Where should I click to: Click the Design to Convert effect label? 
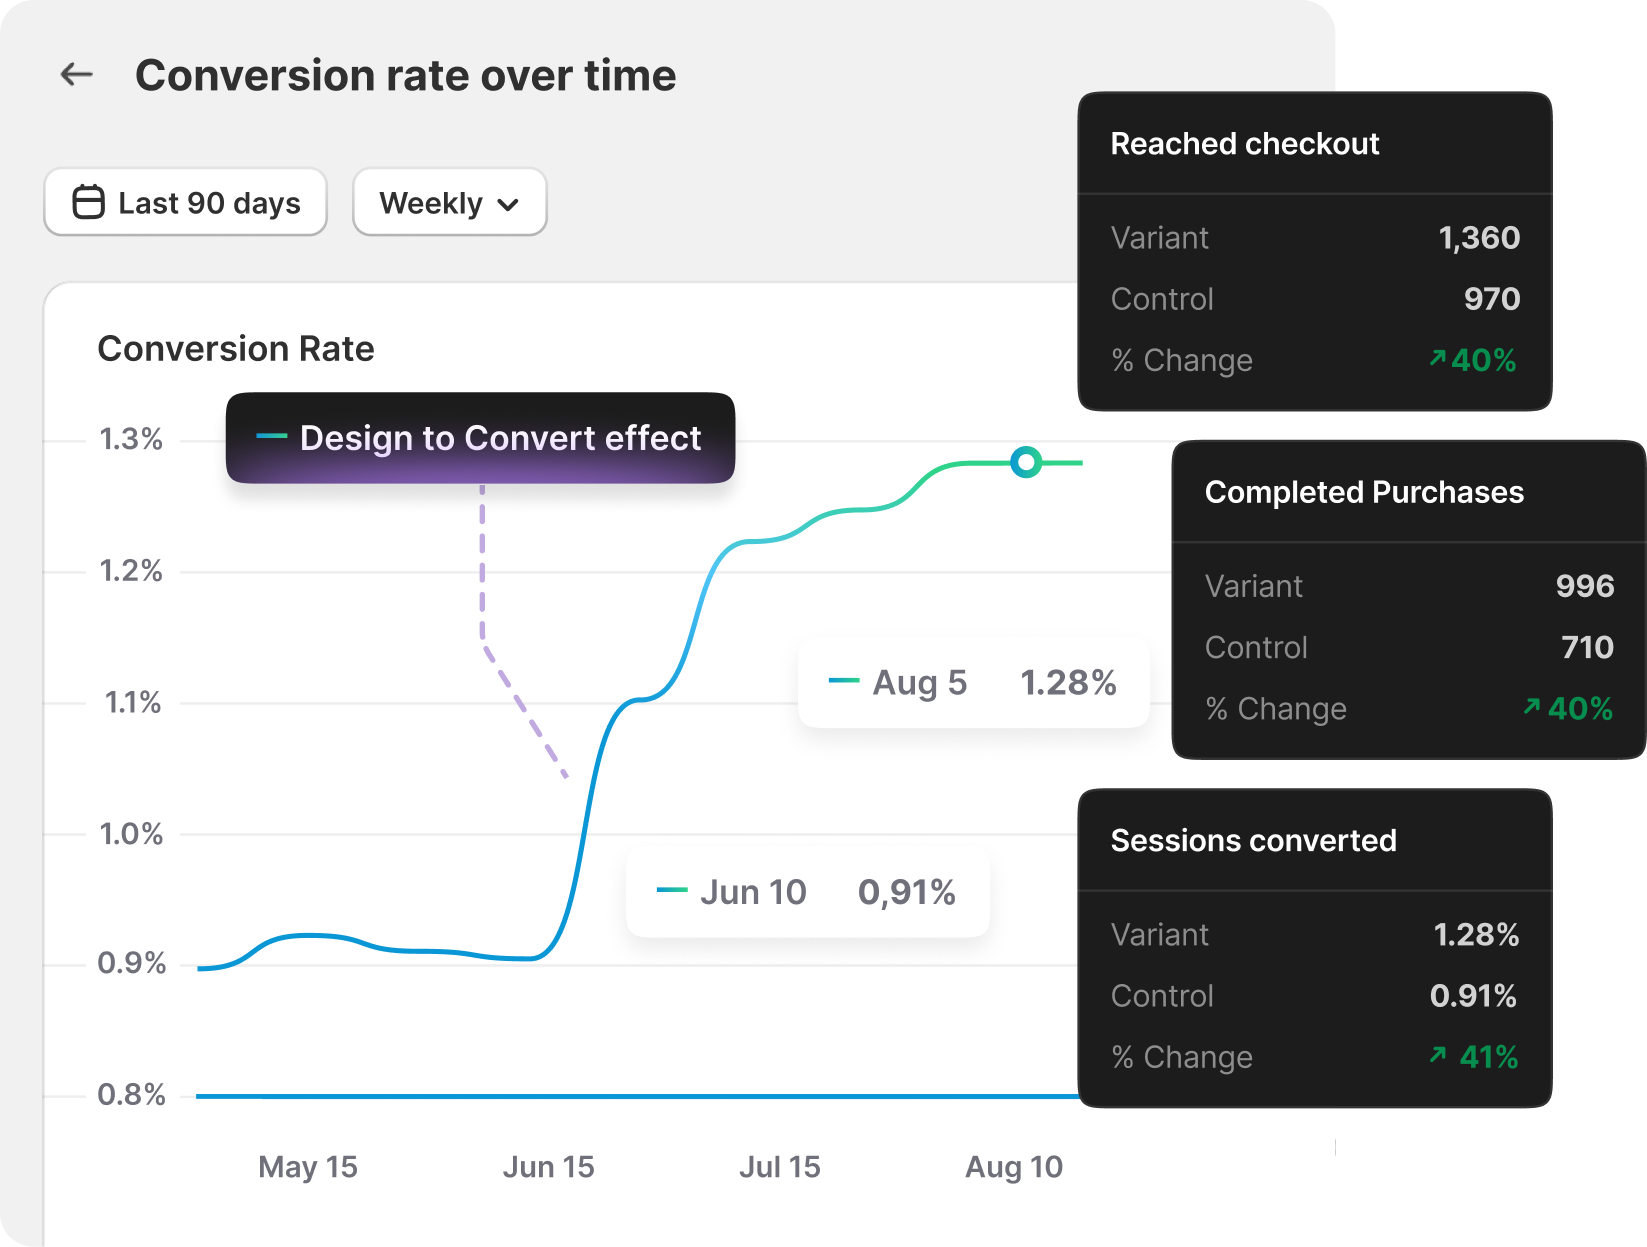click(x=480, y=438)
